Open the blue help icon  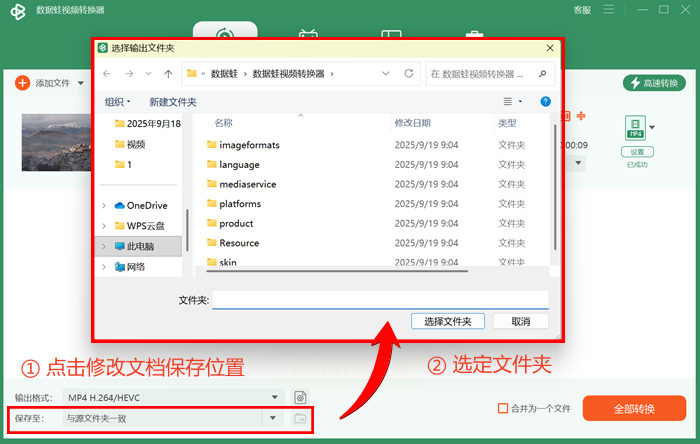545,101
